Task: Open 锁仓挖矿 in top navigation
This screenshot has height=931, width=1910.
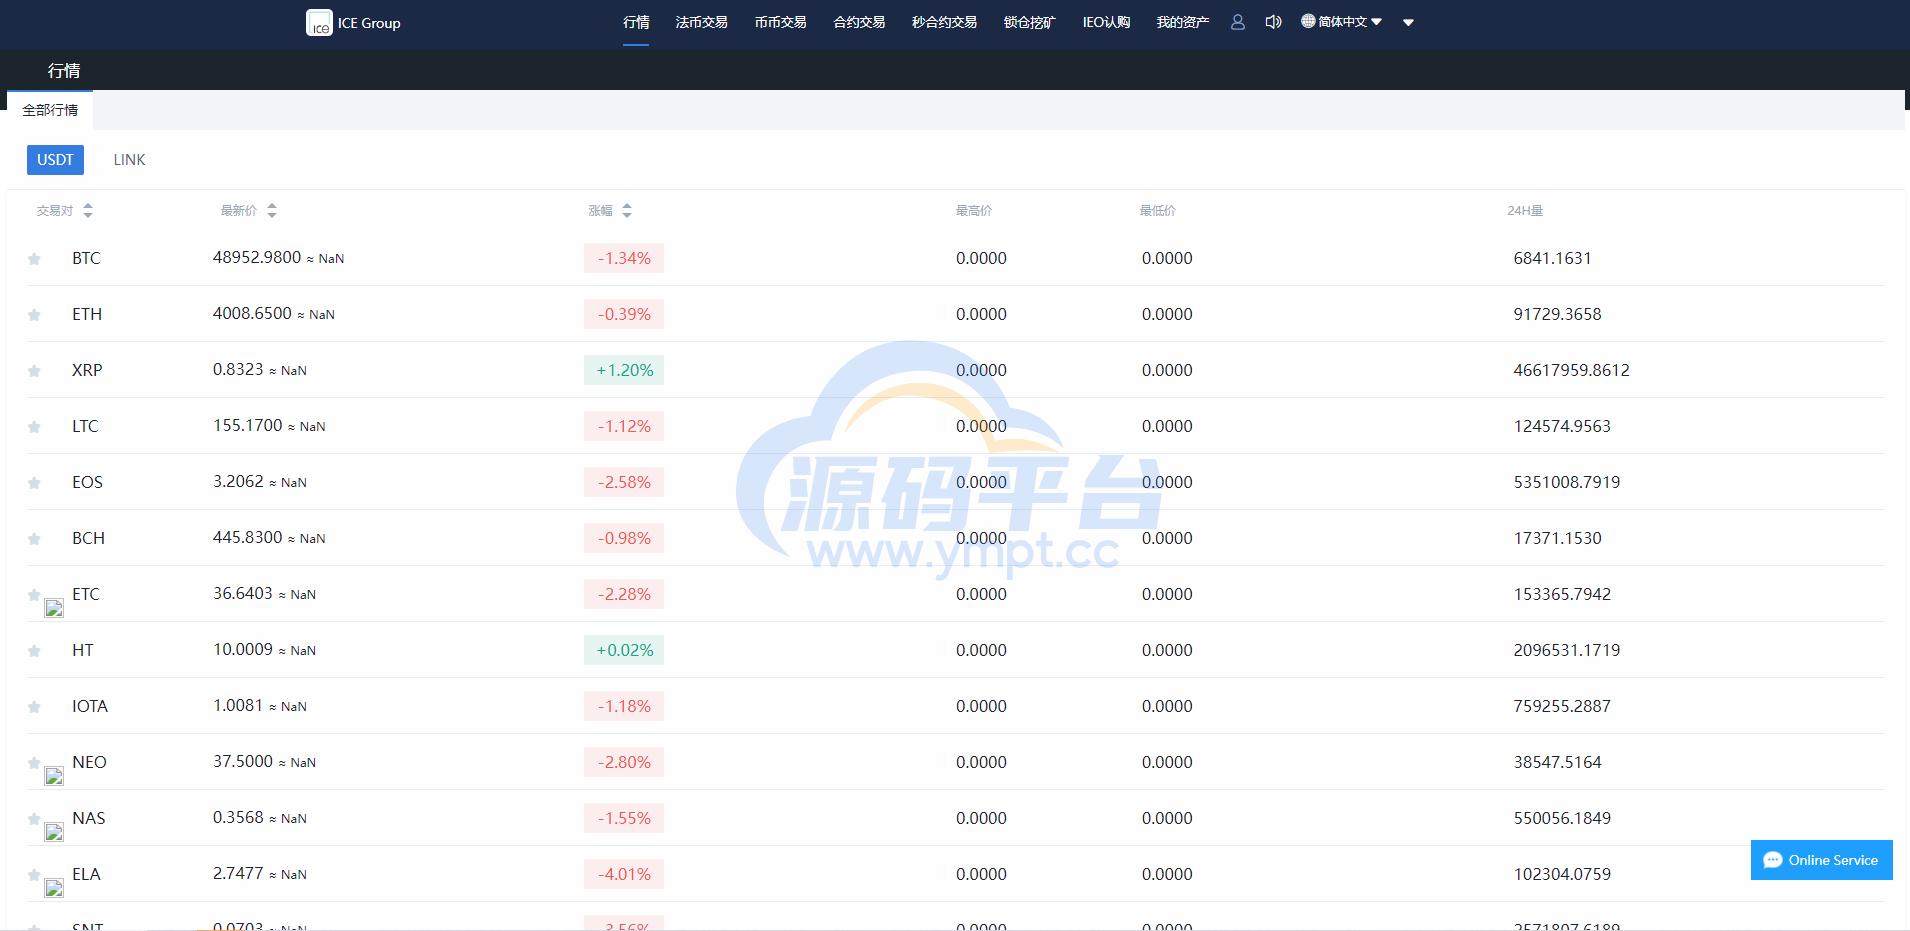Action: tap(1029, 22)
